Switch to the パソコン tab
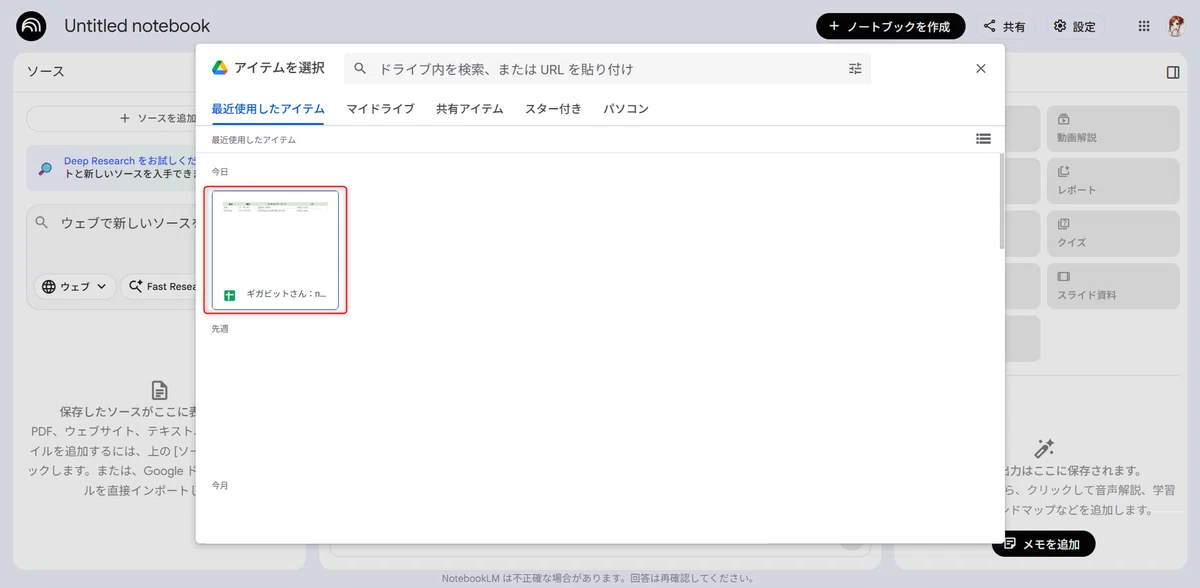Viewport: 1200px width, 588px height. [626, 109]
